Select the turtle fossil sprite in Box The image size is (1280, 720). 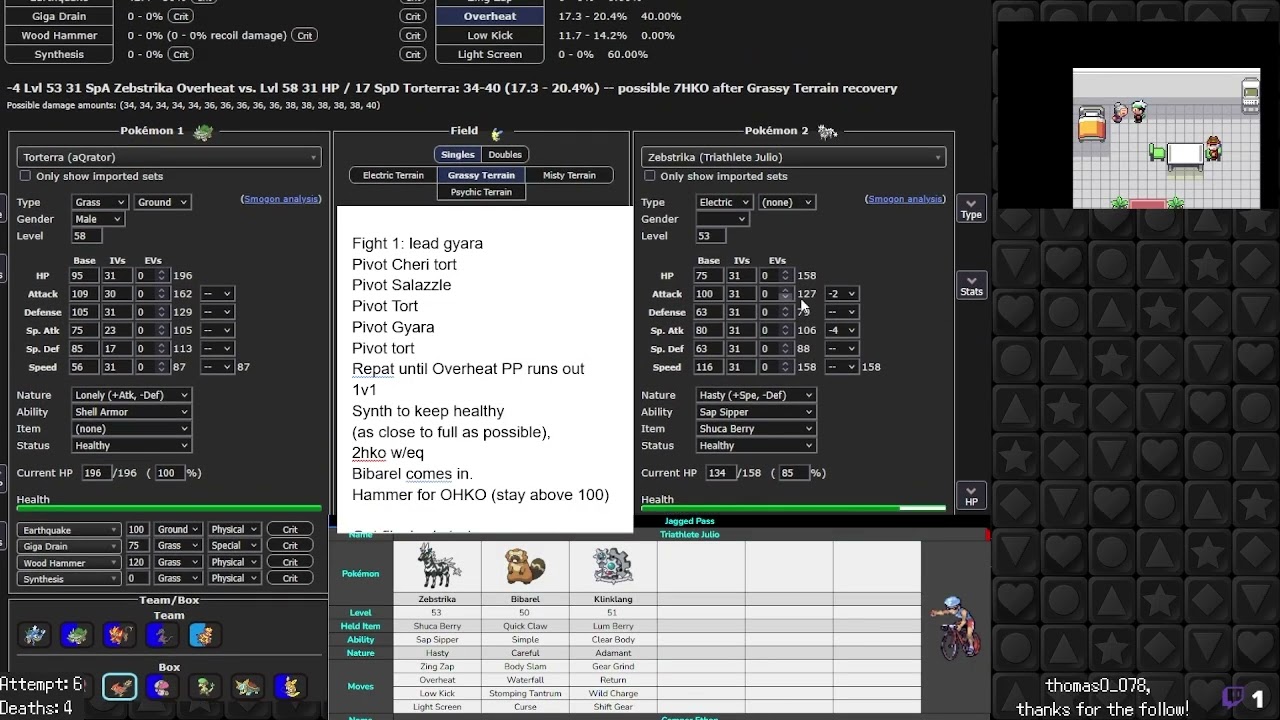[247, 687]
